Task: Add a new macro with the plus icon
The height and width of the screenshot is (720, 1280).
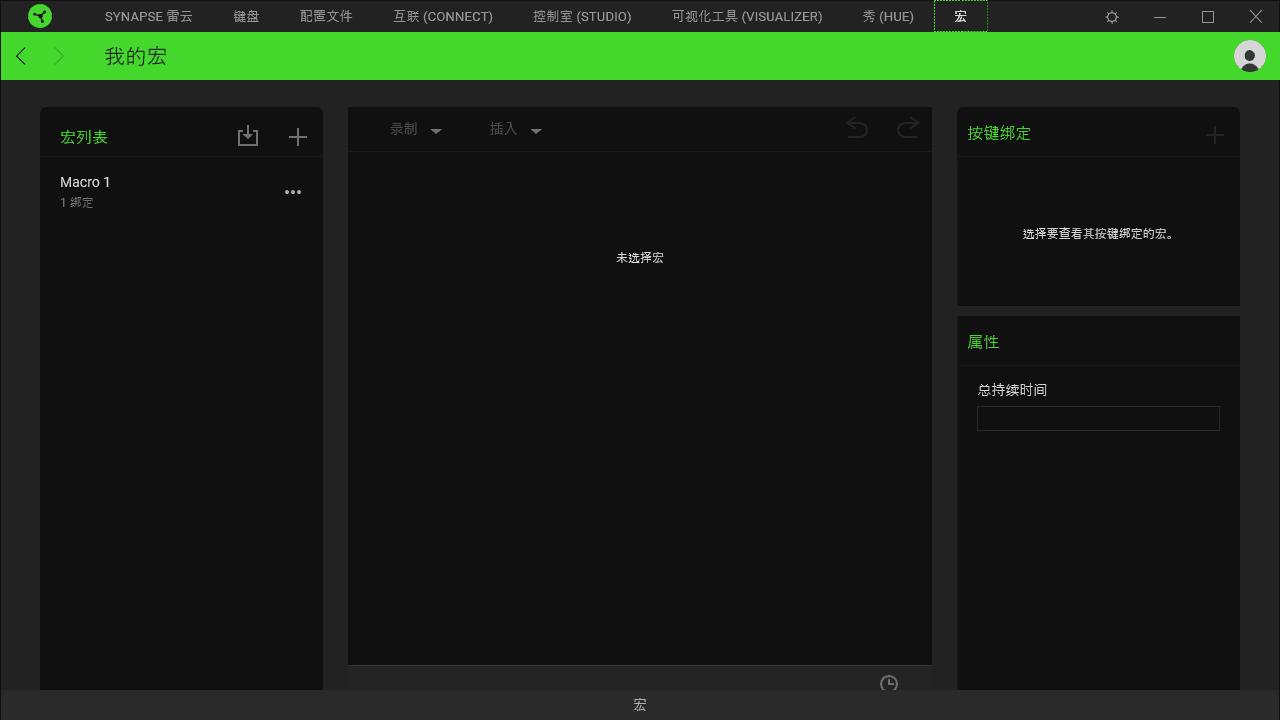Action: click(x=297, y=136)
